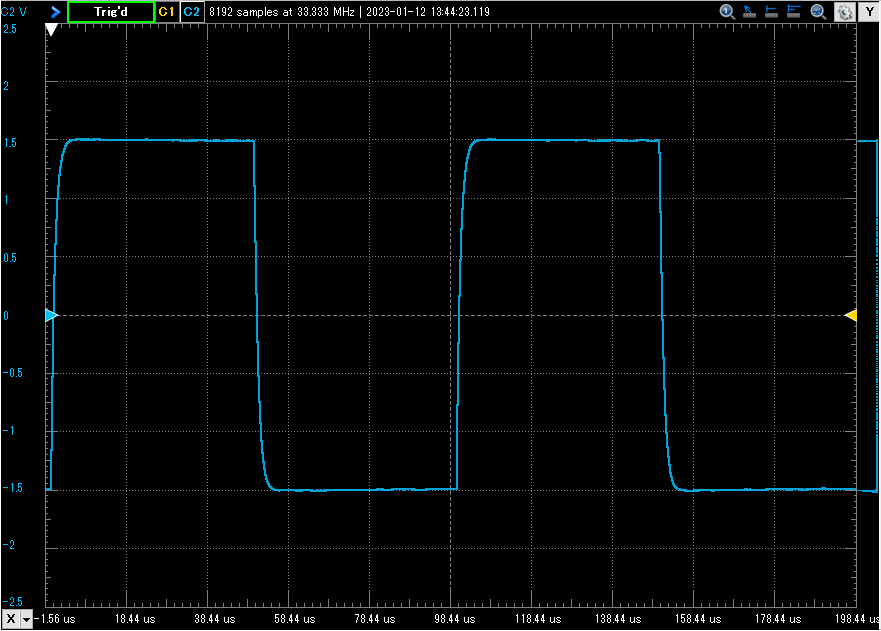The image size is (881, 631).
Task: Select the blue C2 channel button
Action: [x=192, y=12]
